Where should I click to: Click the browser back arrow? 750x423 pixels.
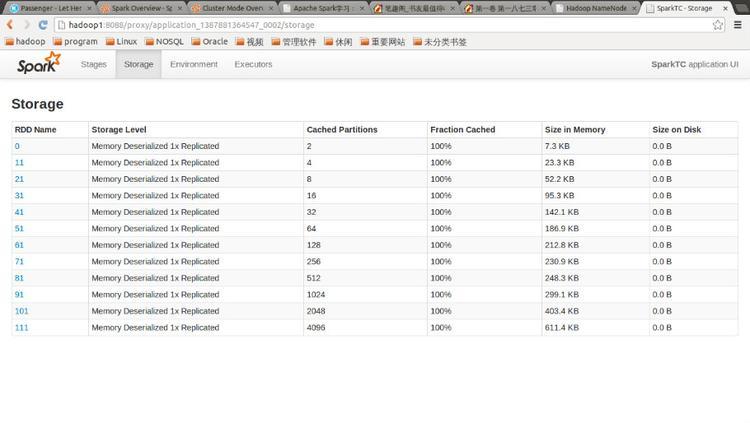click(11, 25)
